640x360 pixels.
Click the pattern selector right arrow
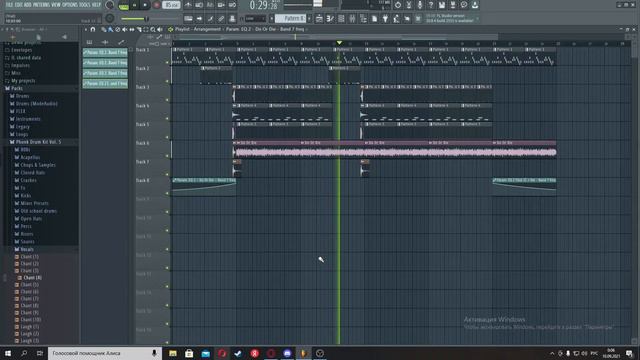309,19
